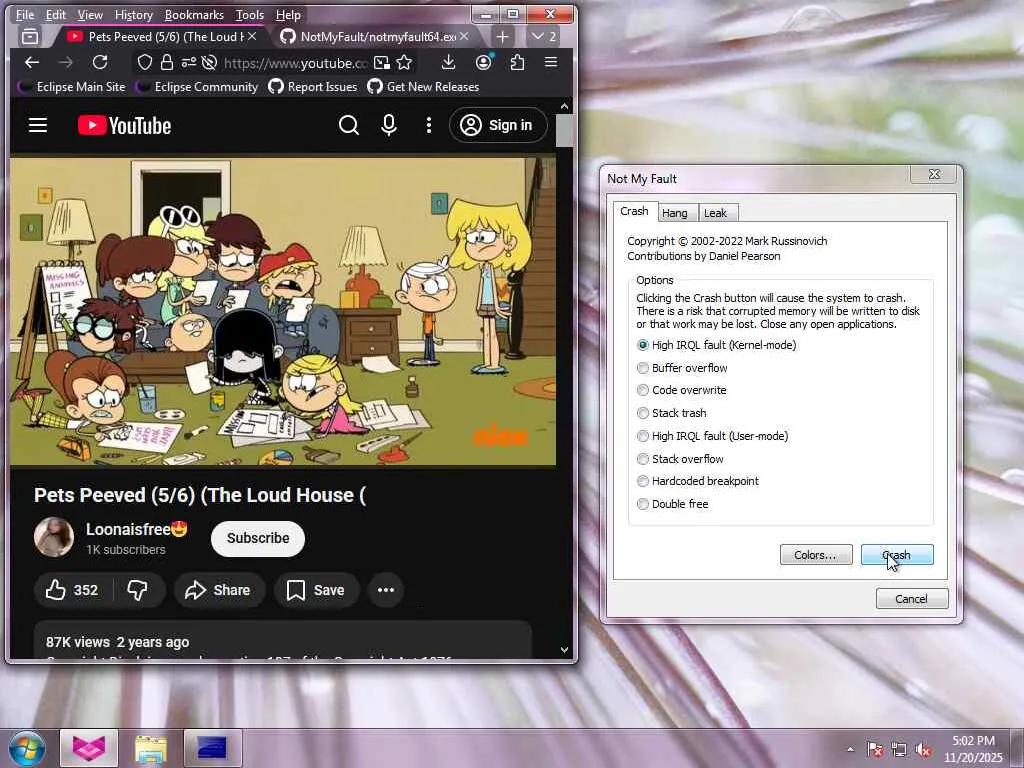The width and height of the screenshot is (1024, 768).
Task: Open the tab overview icon beside tabs
Action: point(30,37)
